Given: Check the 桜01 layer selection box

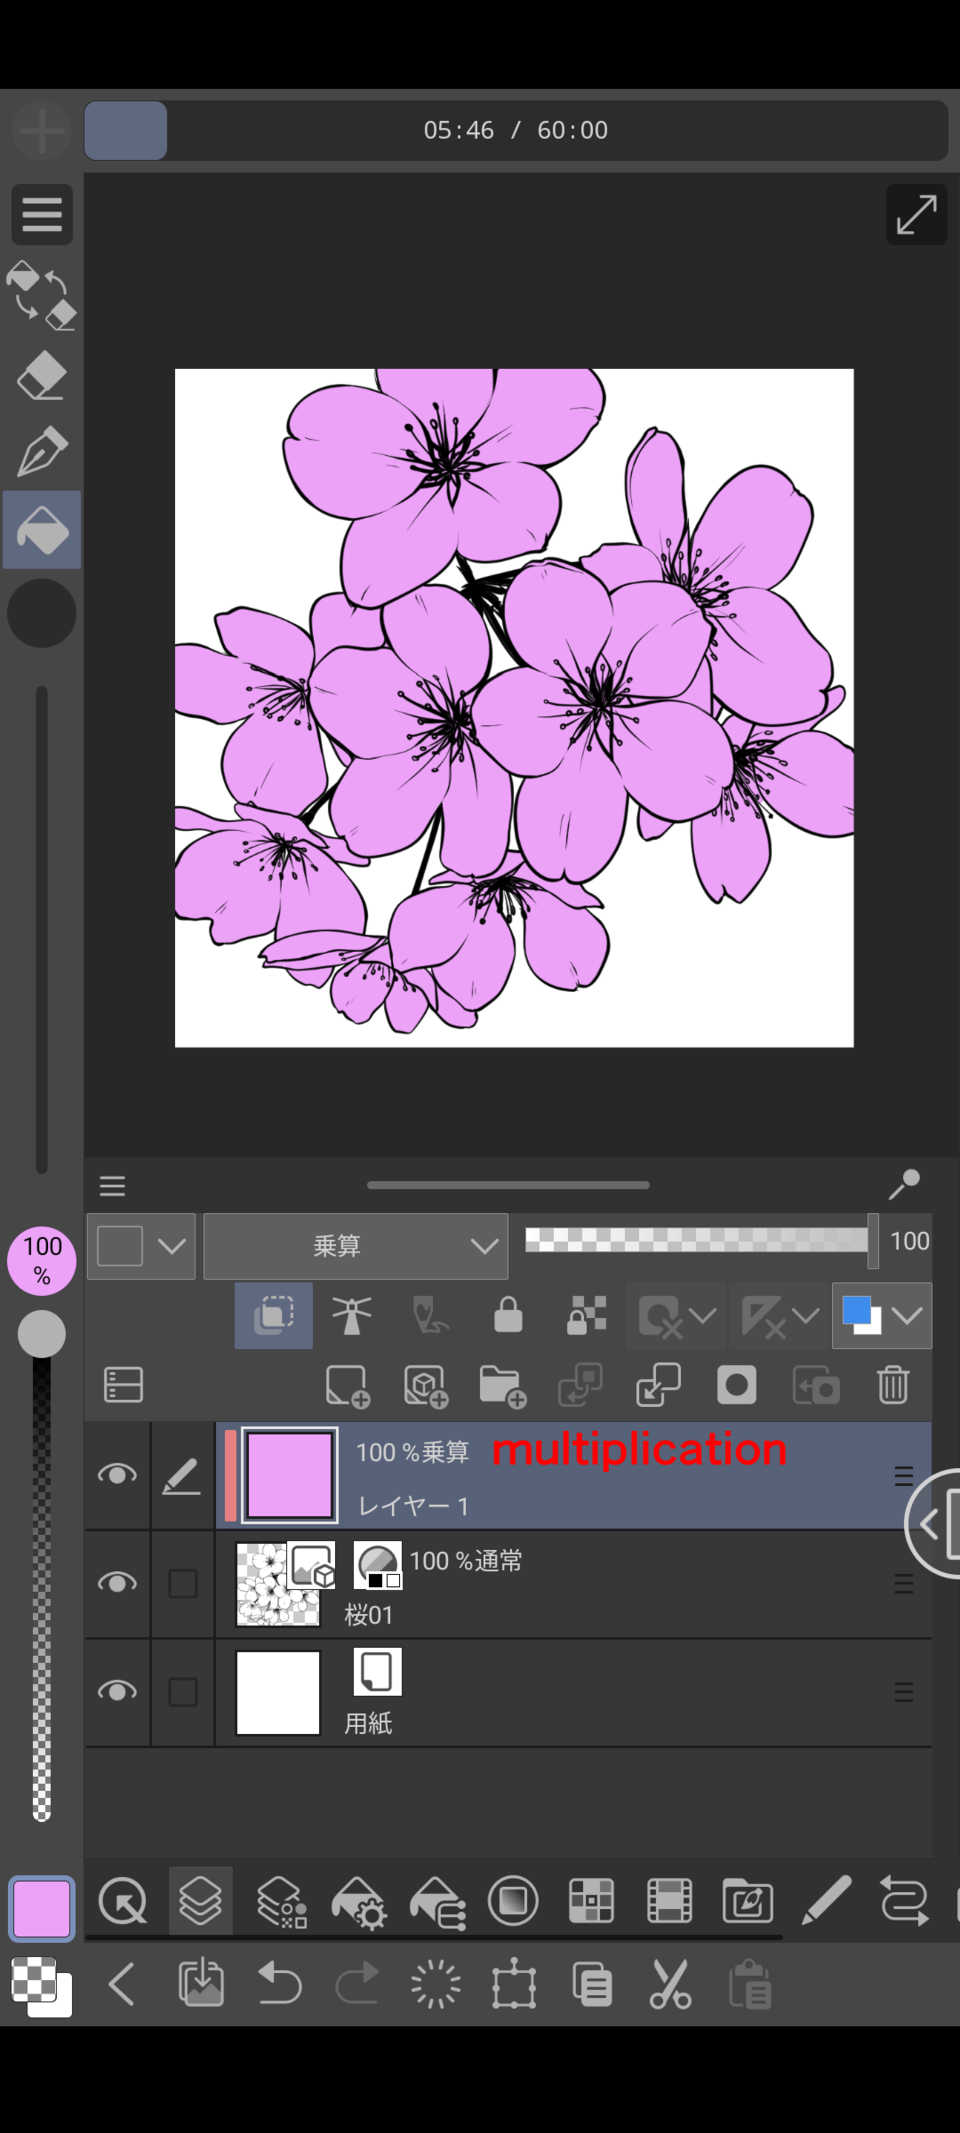Looking at the screenshot, I should point(183,1584).
